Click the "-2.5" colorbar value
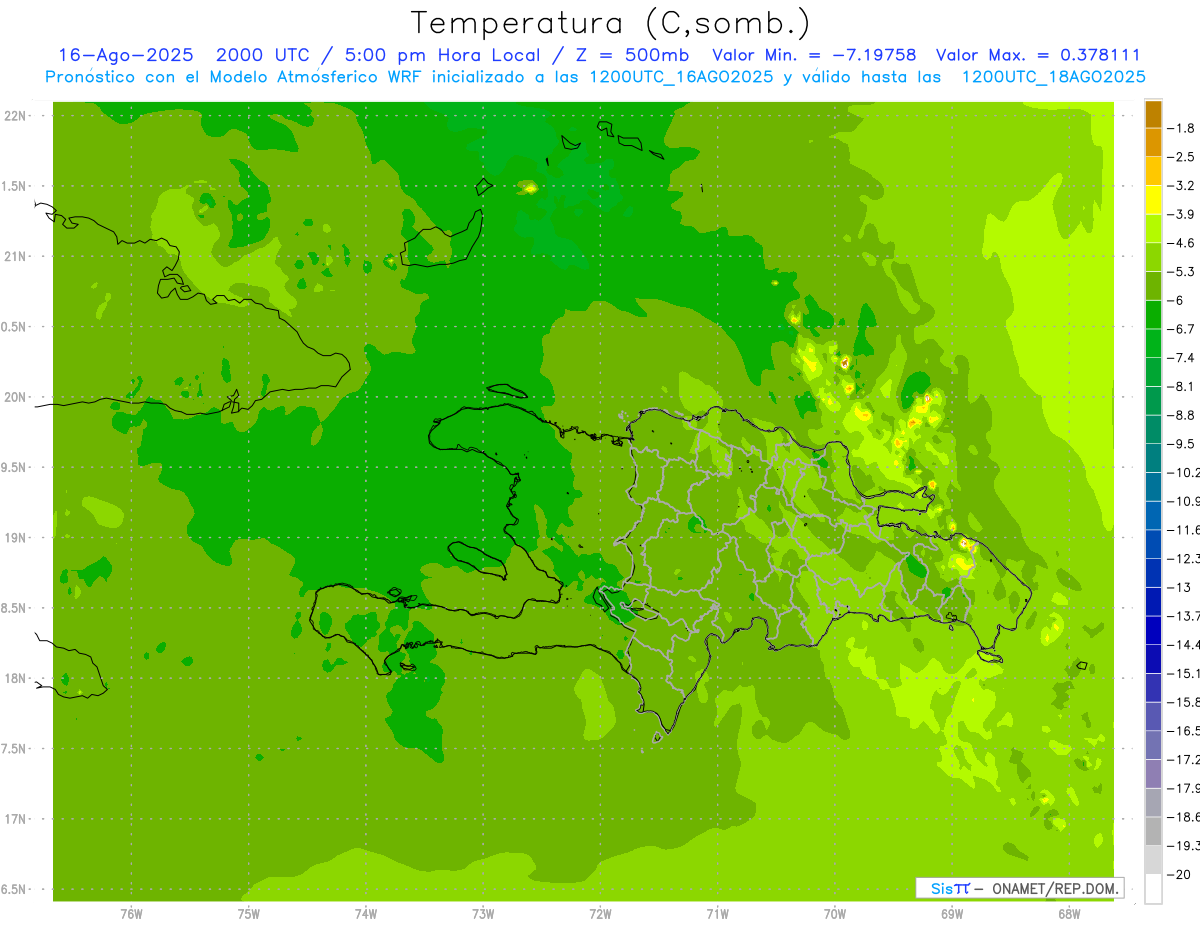Screen dimensions: 1200x927 coord(1183,157)
